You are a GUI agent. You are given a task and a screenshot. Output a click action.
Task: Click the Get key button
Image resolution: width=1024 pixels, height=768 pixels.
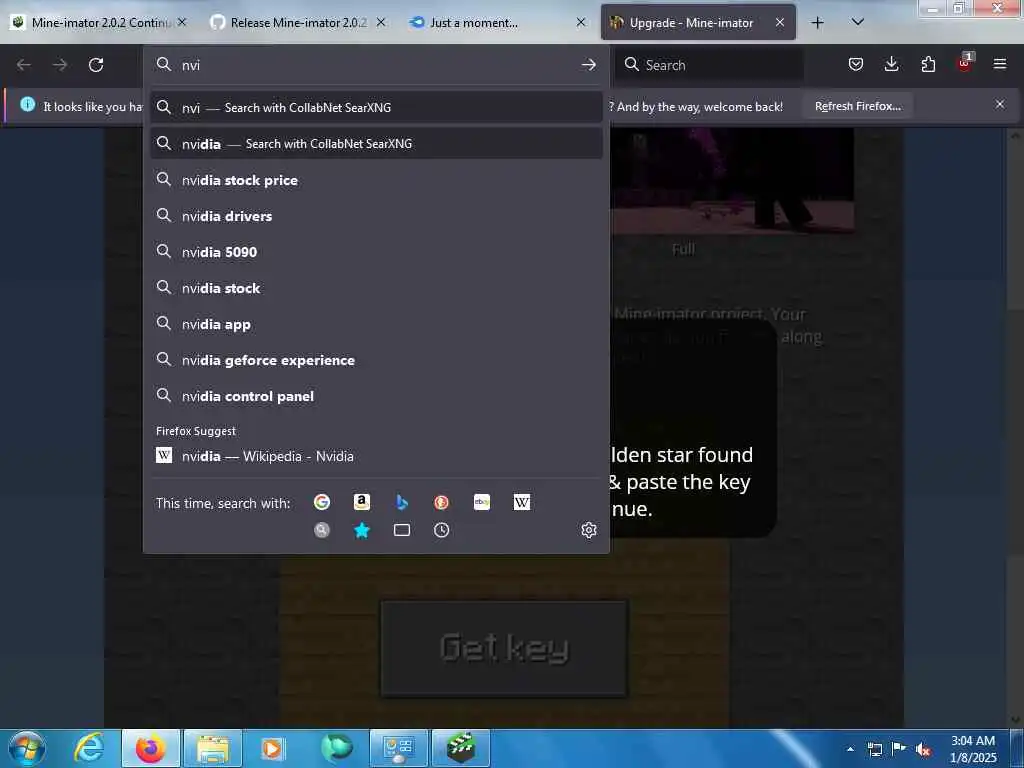click(x=504, y=648)
